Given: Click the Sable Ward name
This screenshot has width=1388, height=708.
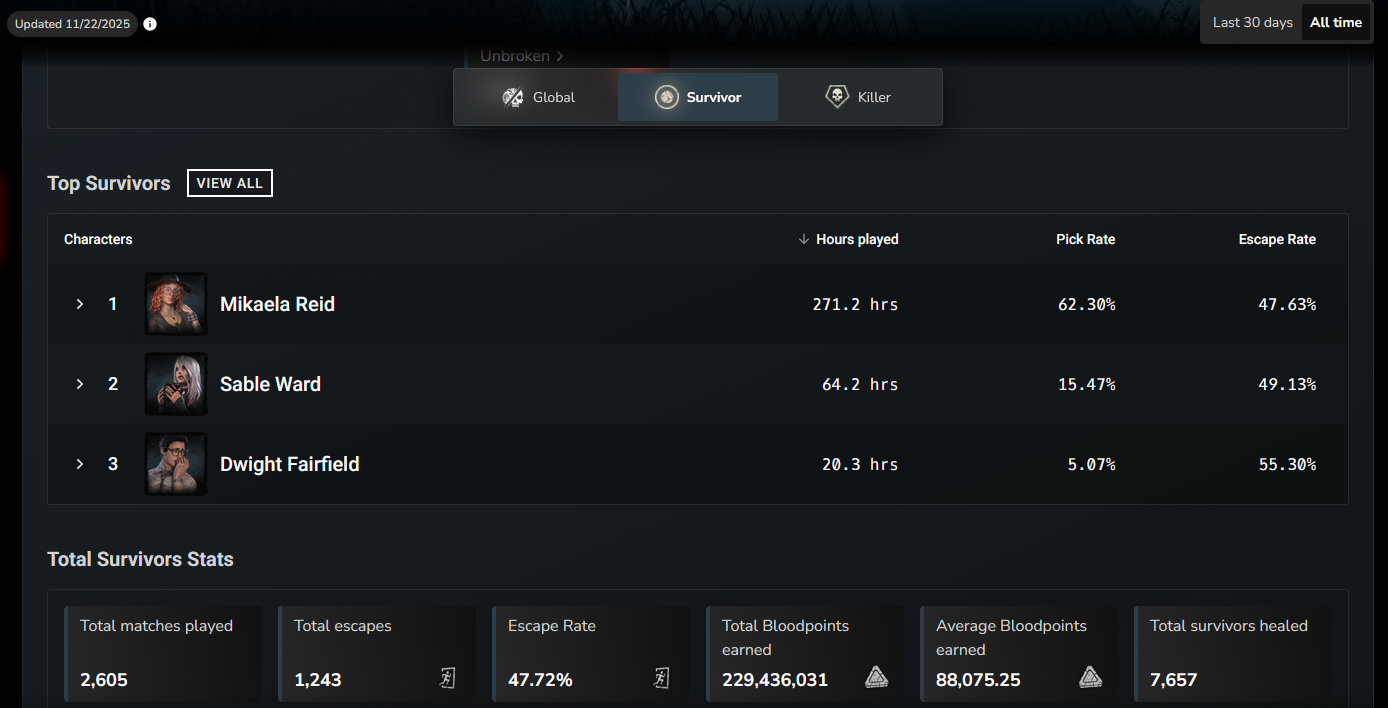Looking at the screenshot, I should coord(270,384).
